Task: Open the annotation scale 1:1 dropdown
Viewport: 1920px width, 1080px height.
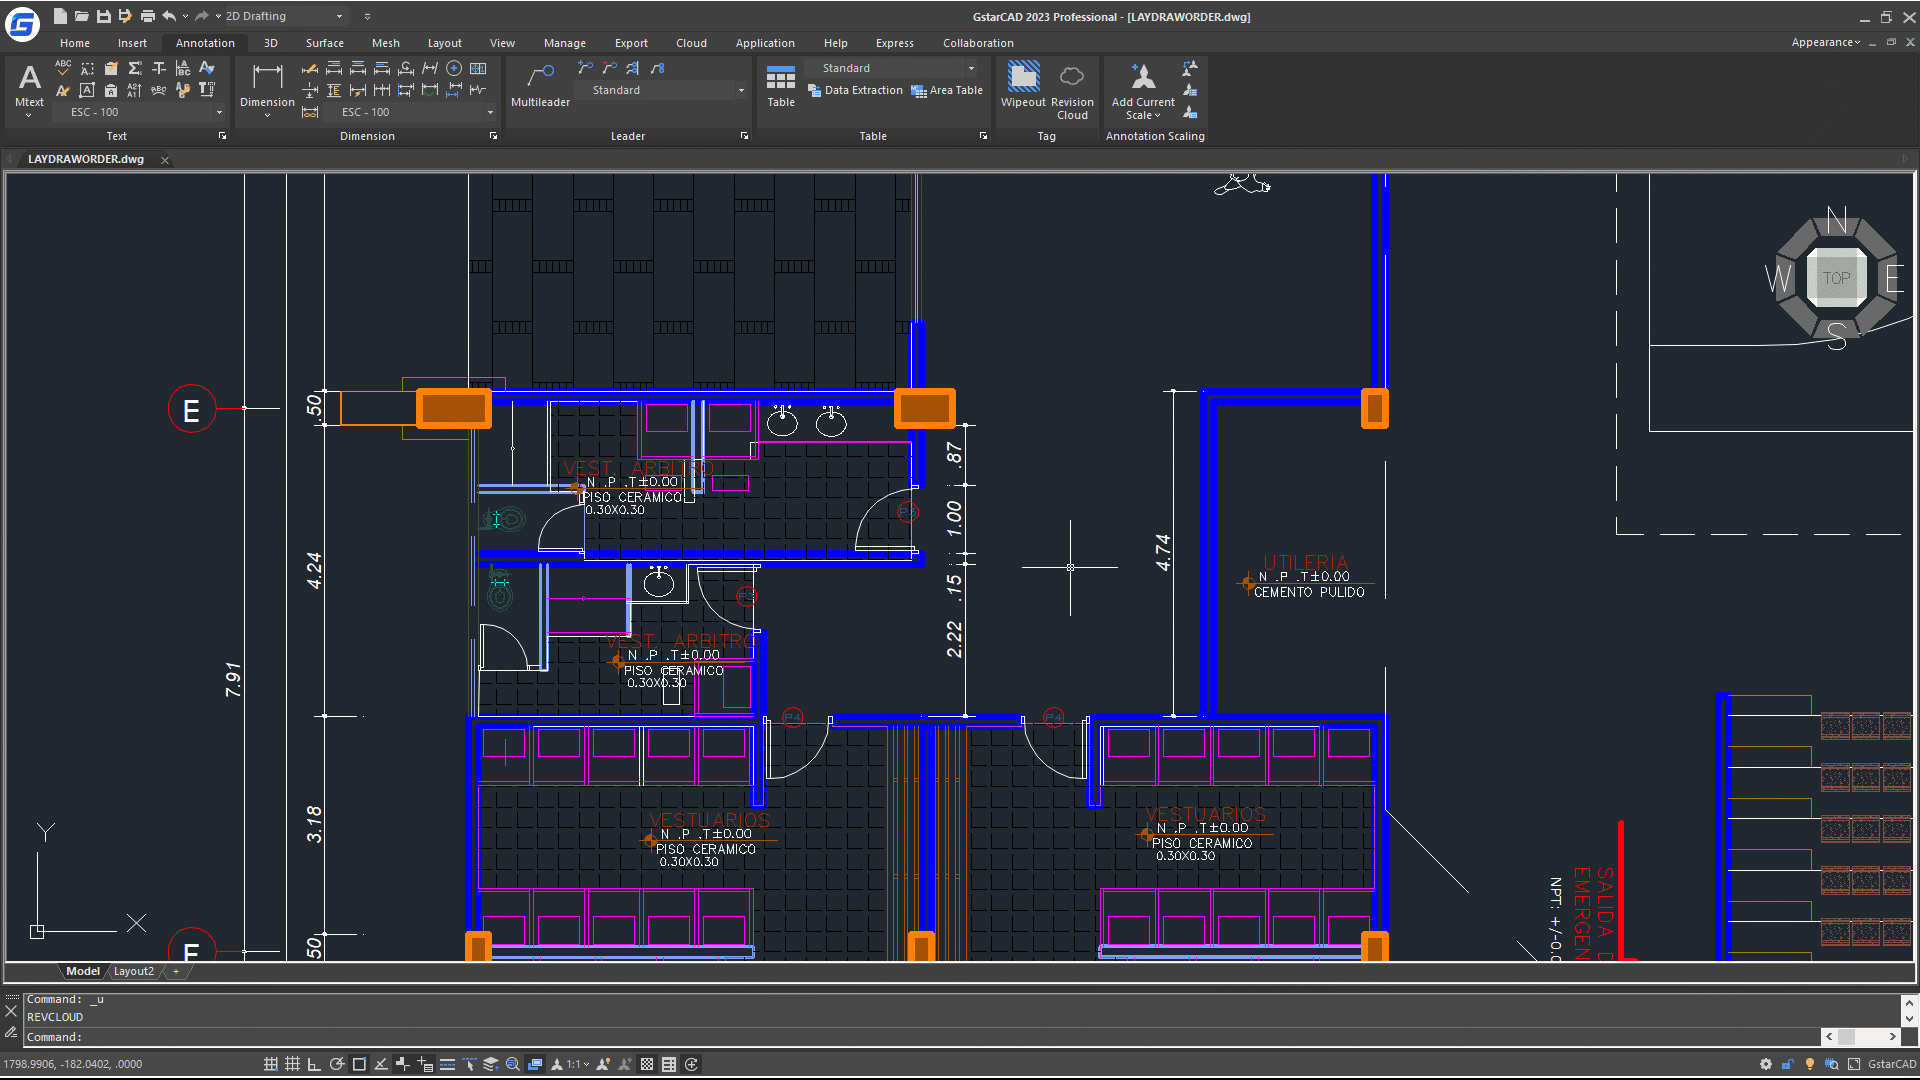Action: pos(578,1064)
